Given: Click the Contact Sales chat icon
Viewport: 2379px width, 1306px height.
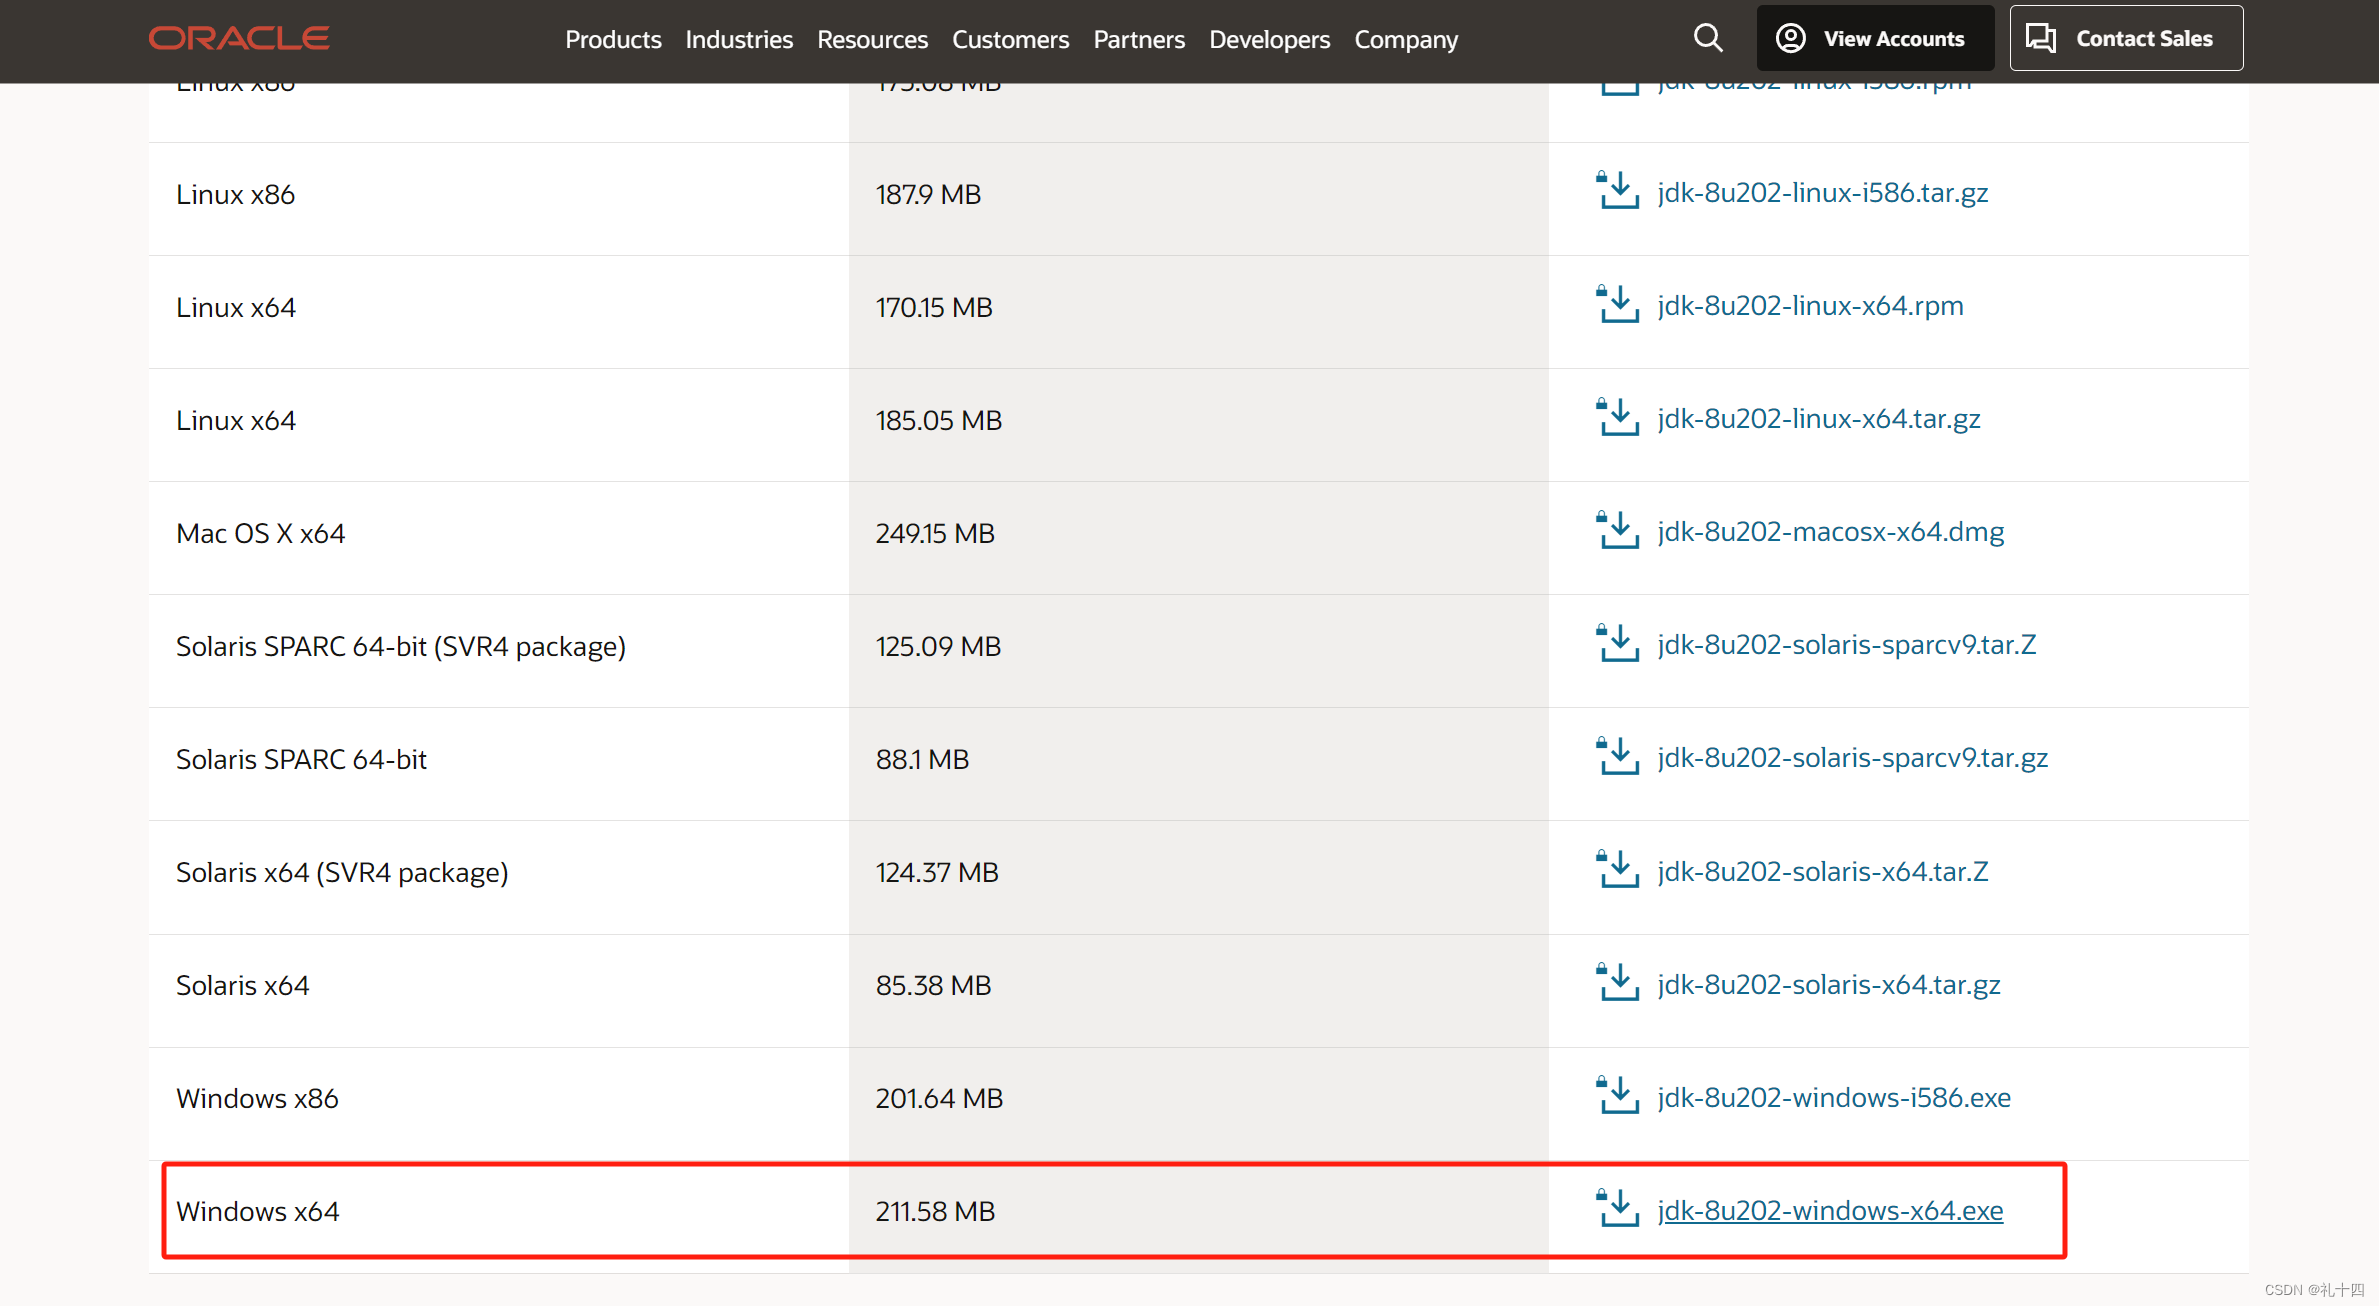Looking at the screenshot, I should 2041,38.
